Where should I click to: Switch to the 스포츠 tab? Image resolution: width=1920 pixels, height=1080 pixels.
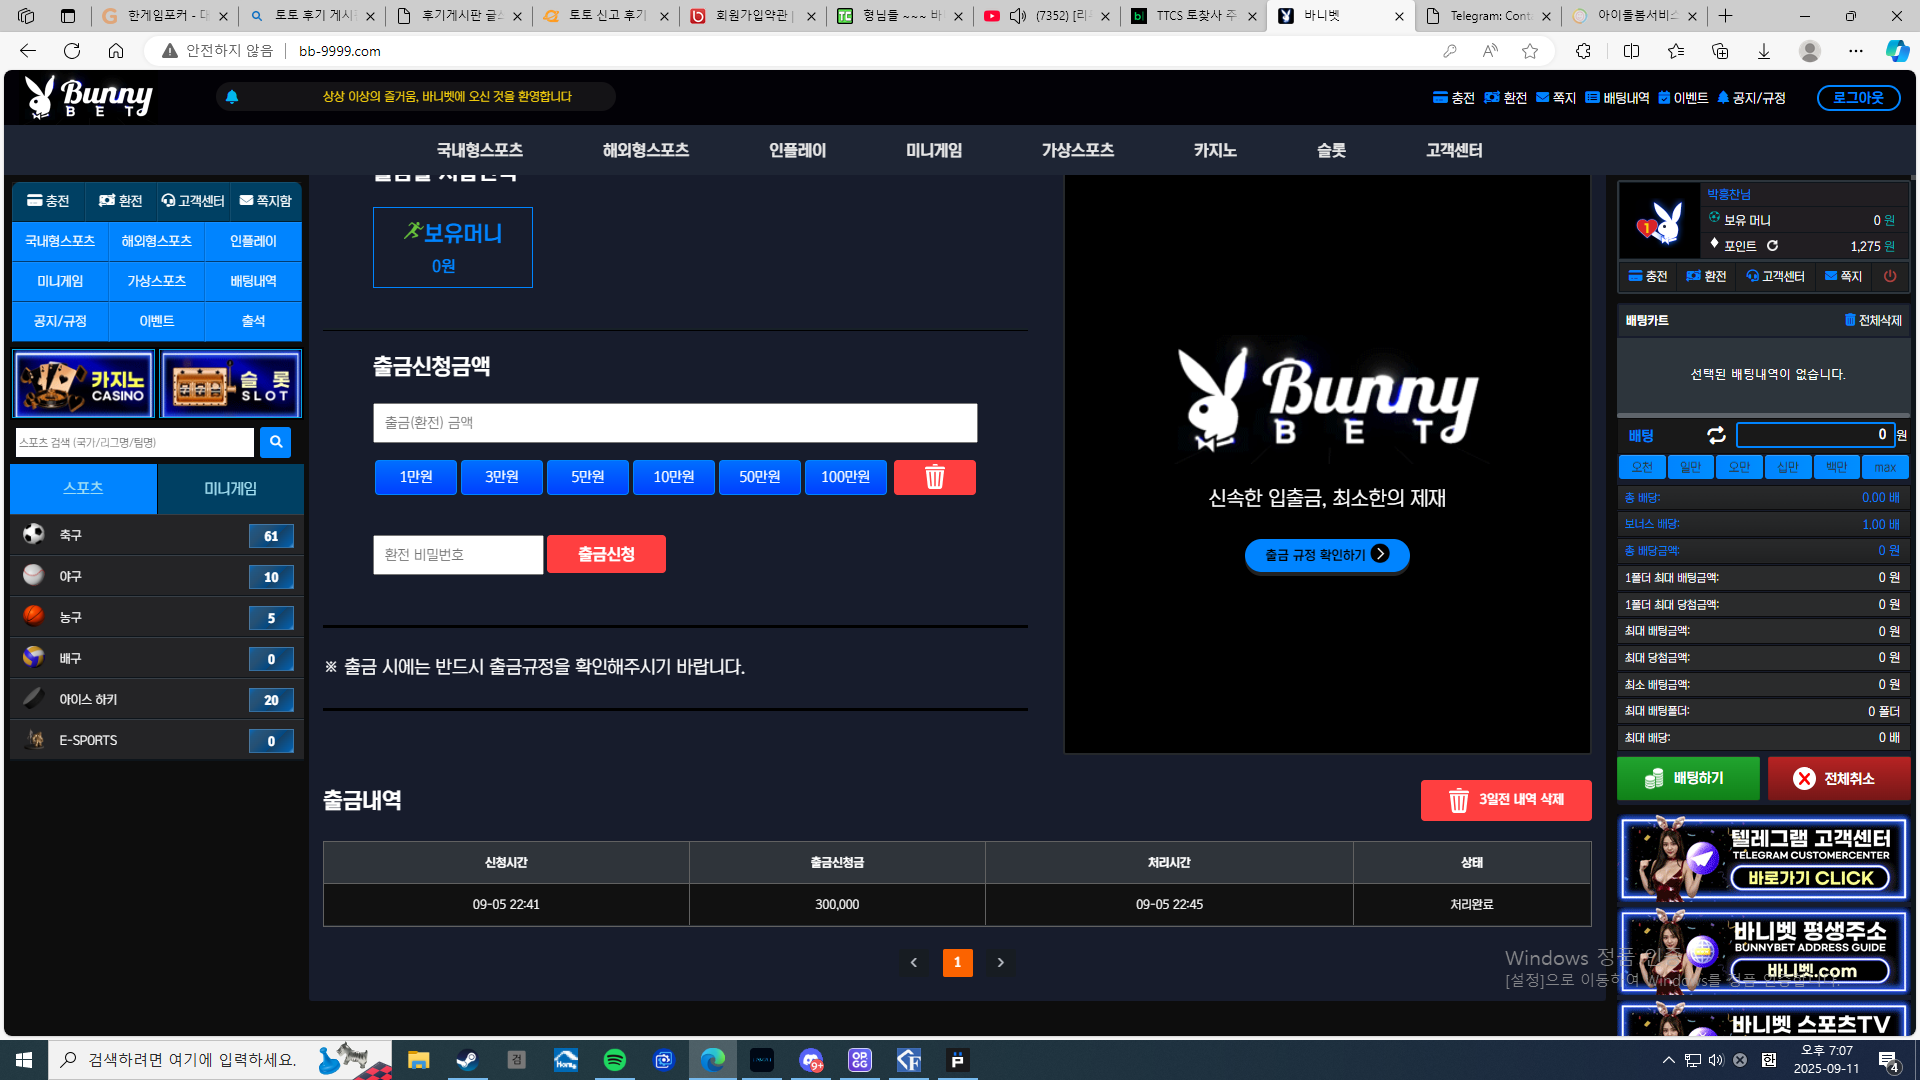click(x=83, y=488)
